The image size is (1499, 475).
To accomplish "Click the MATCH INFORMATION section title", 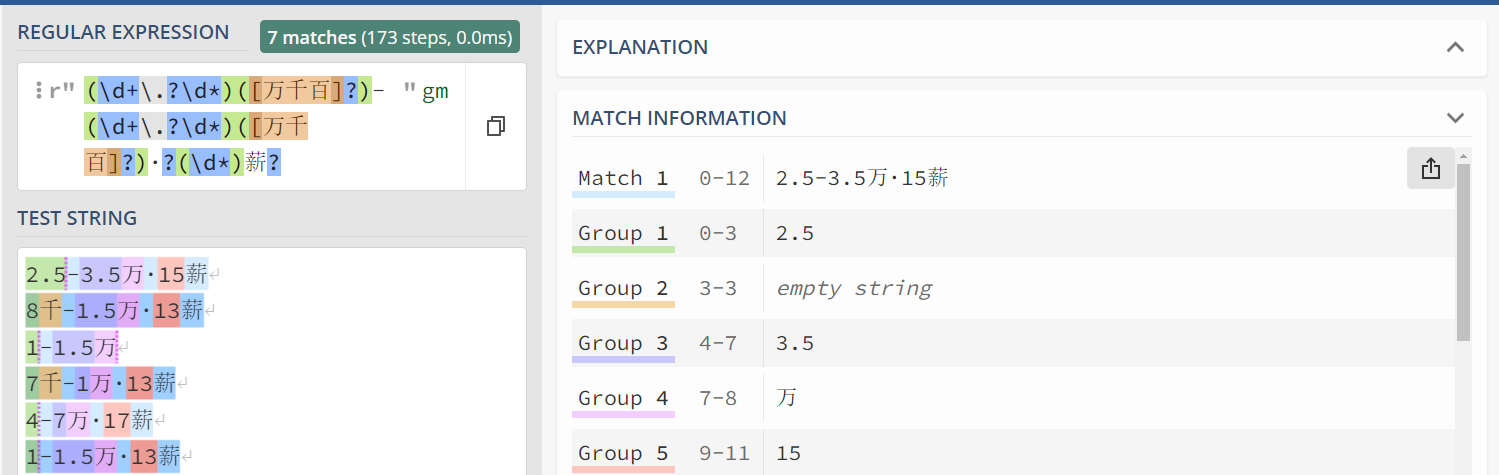I will pos(679,118).
